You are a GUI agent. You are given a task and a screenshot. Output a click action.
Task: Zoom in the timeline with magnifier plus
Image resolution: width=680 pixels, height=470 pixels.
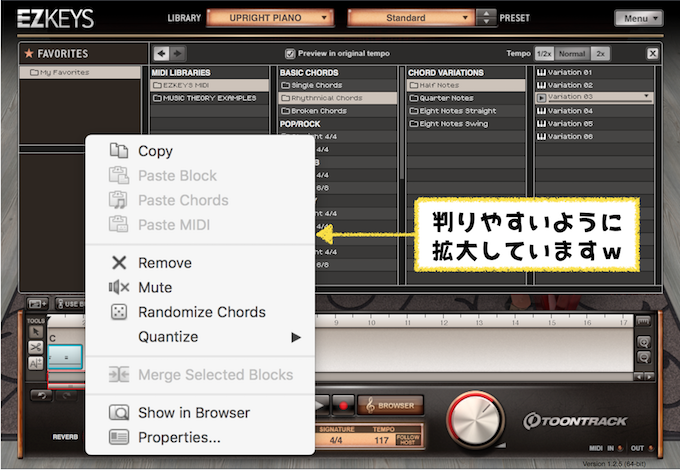644,343
